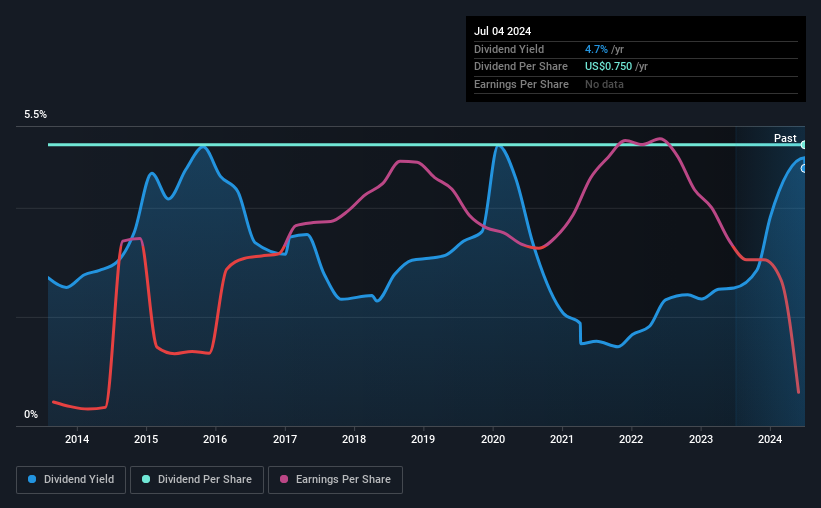This screenshot has height=508, width=821.
Task: Click the 4.7% dividend yield value
Action: (x=596, y=49)
